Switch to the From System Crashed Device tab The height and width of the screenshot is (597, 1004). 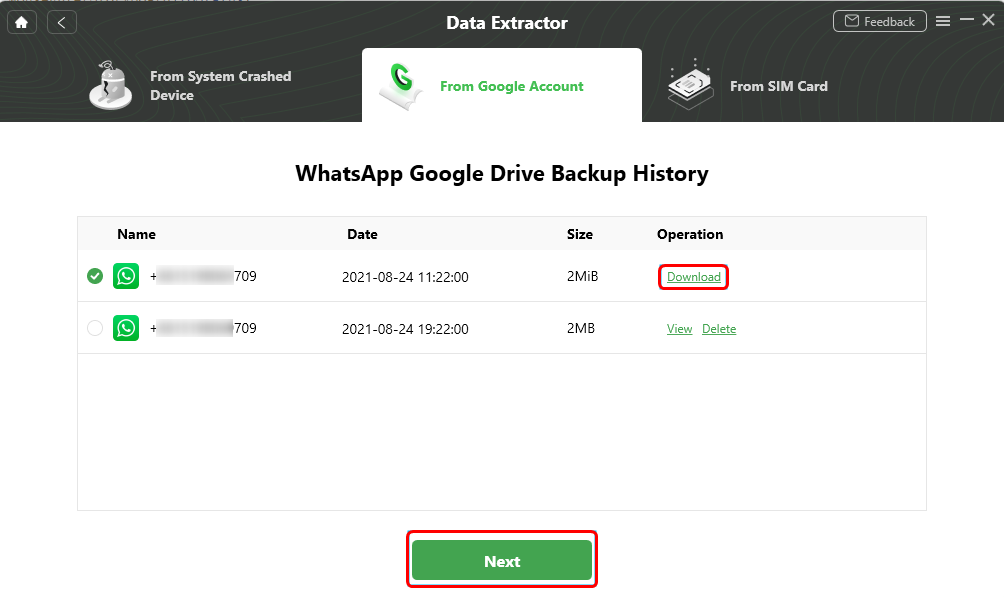coord(220,86)
